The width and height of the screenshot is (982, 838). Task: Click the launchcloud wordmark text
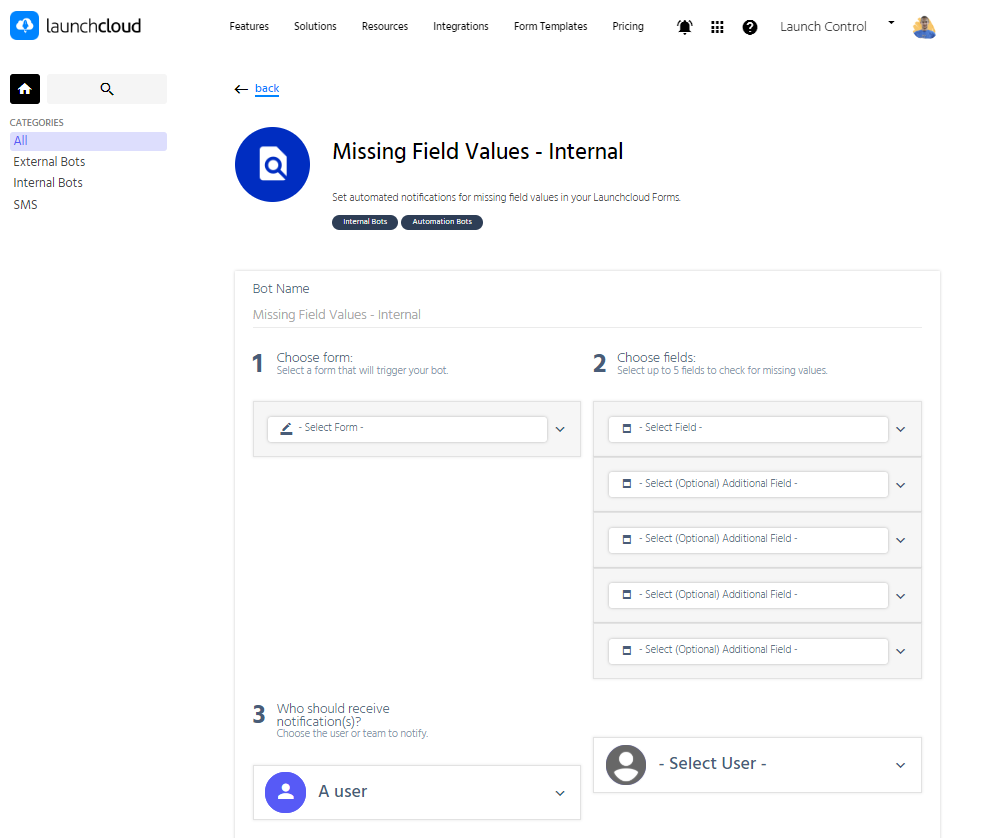pyautogui.click(x=94, y=26)
